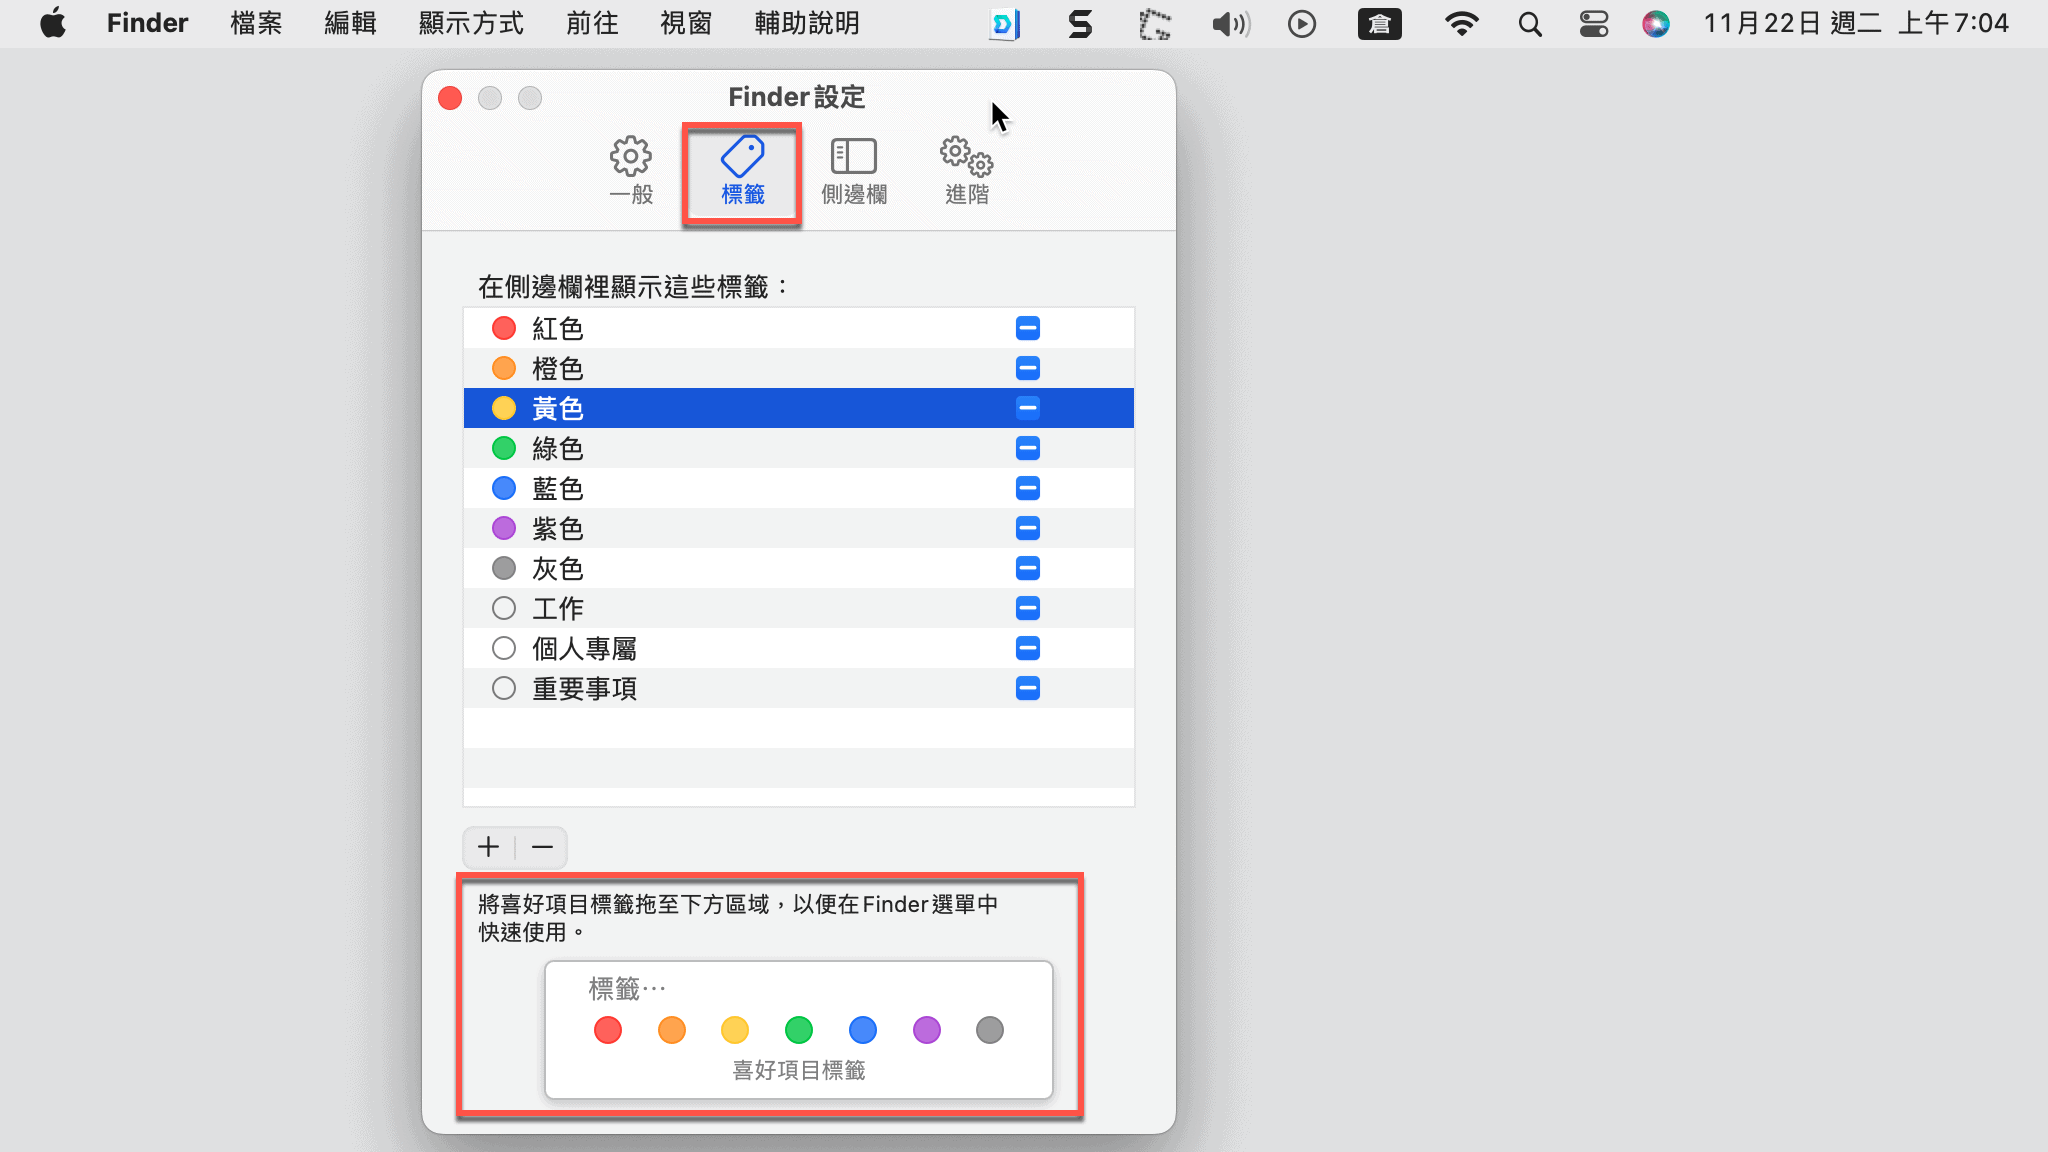Select the 紅色 tag name
Screen dimensions: 2048x1152
[x=558, y=328]
